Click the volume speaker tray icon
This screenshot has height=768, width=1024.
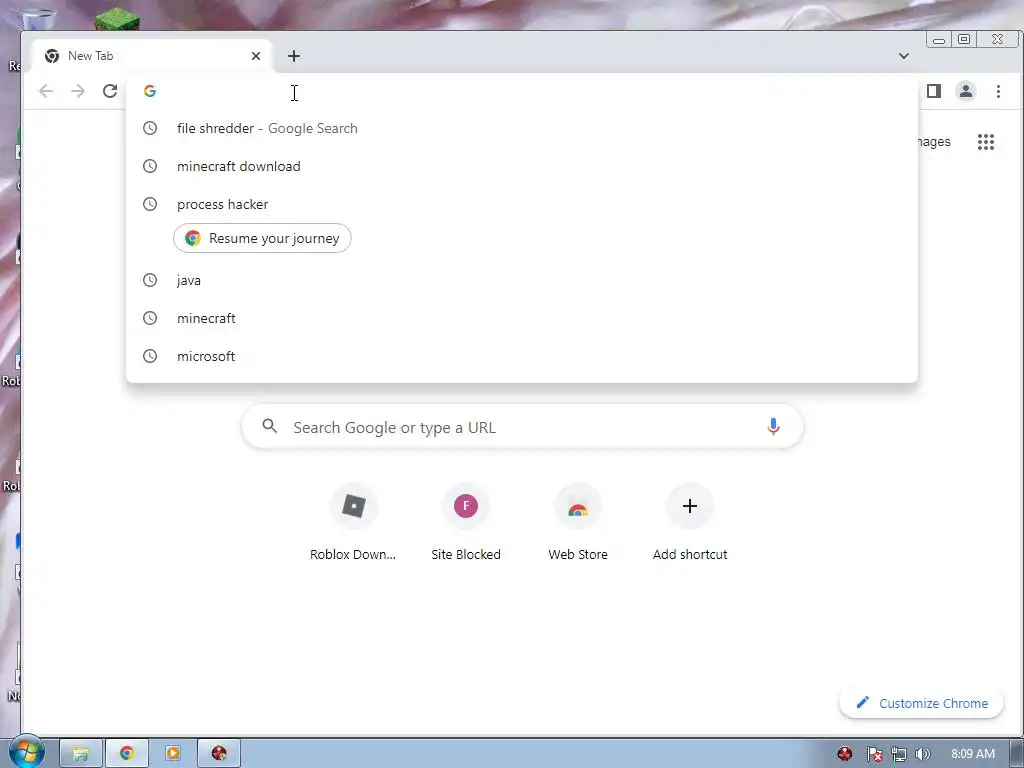tap(922, 754)
